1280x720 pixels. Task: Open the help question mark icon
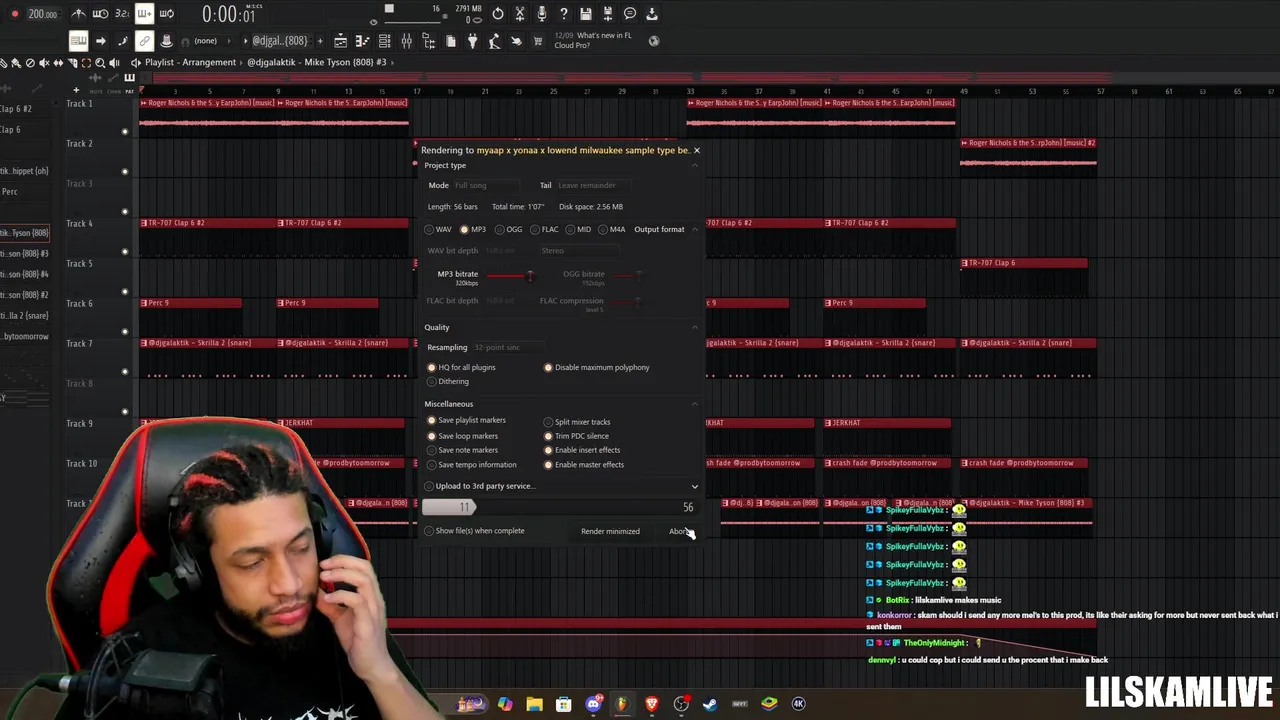[564, 14]
